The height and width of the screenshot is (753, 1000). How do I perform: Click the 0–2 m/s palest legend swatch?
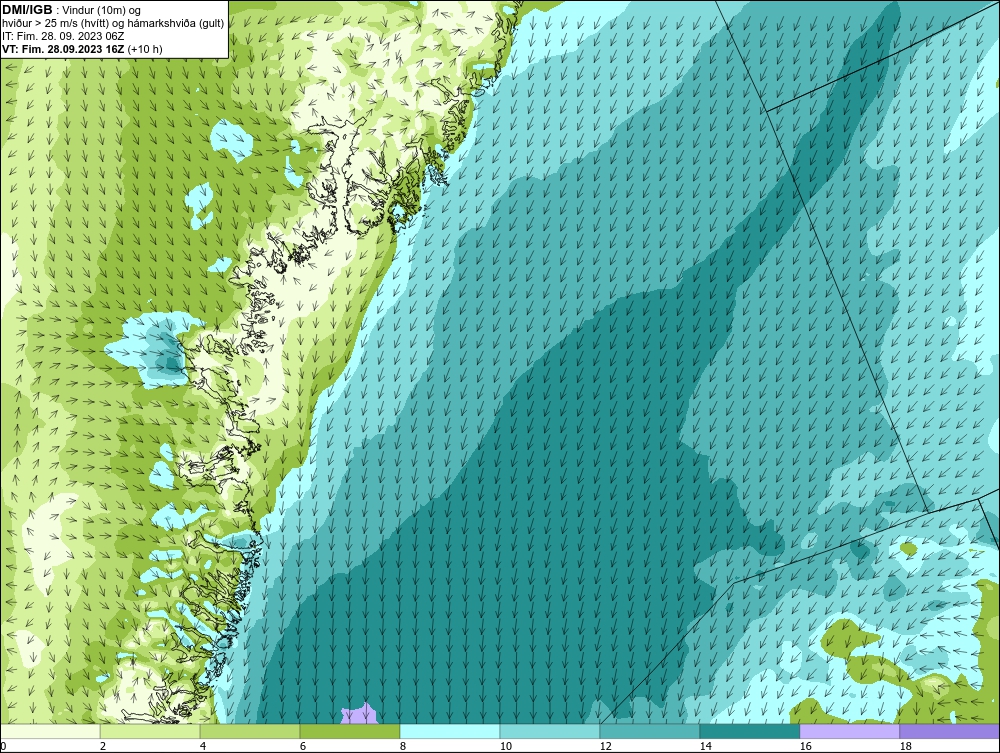pos(50,731)
